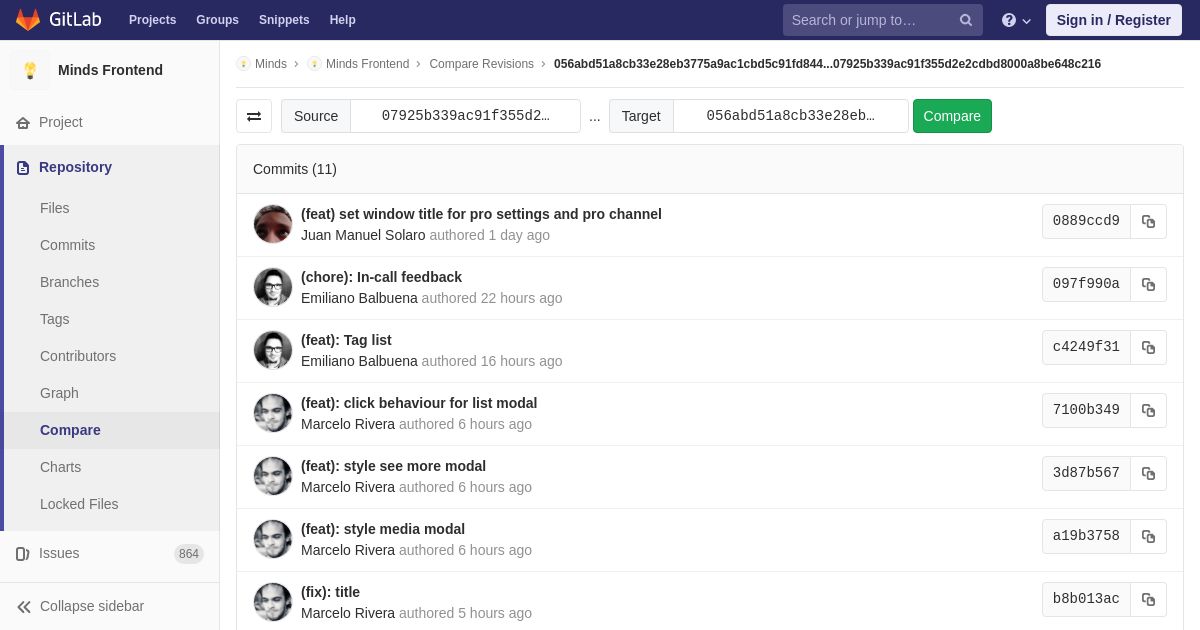Open the Help dropdown question mark
This screenshot has width=1200, height=630.
click(x=1016, y=20)
